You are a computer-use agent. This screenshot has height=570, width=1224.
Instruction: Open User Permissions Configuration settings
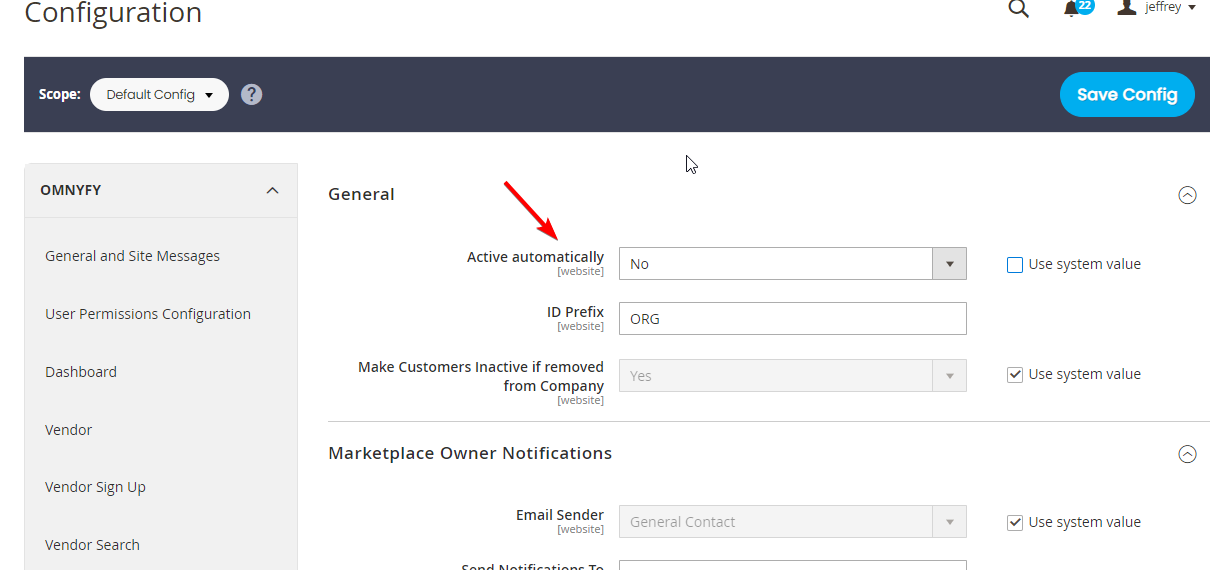coord(148,314)
